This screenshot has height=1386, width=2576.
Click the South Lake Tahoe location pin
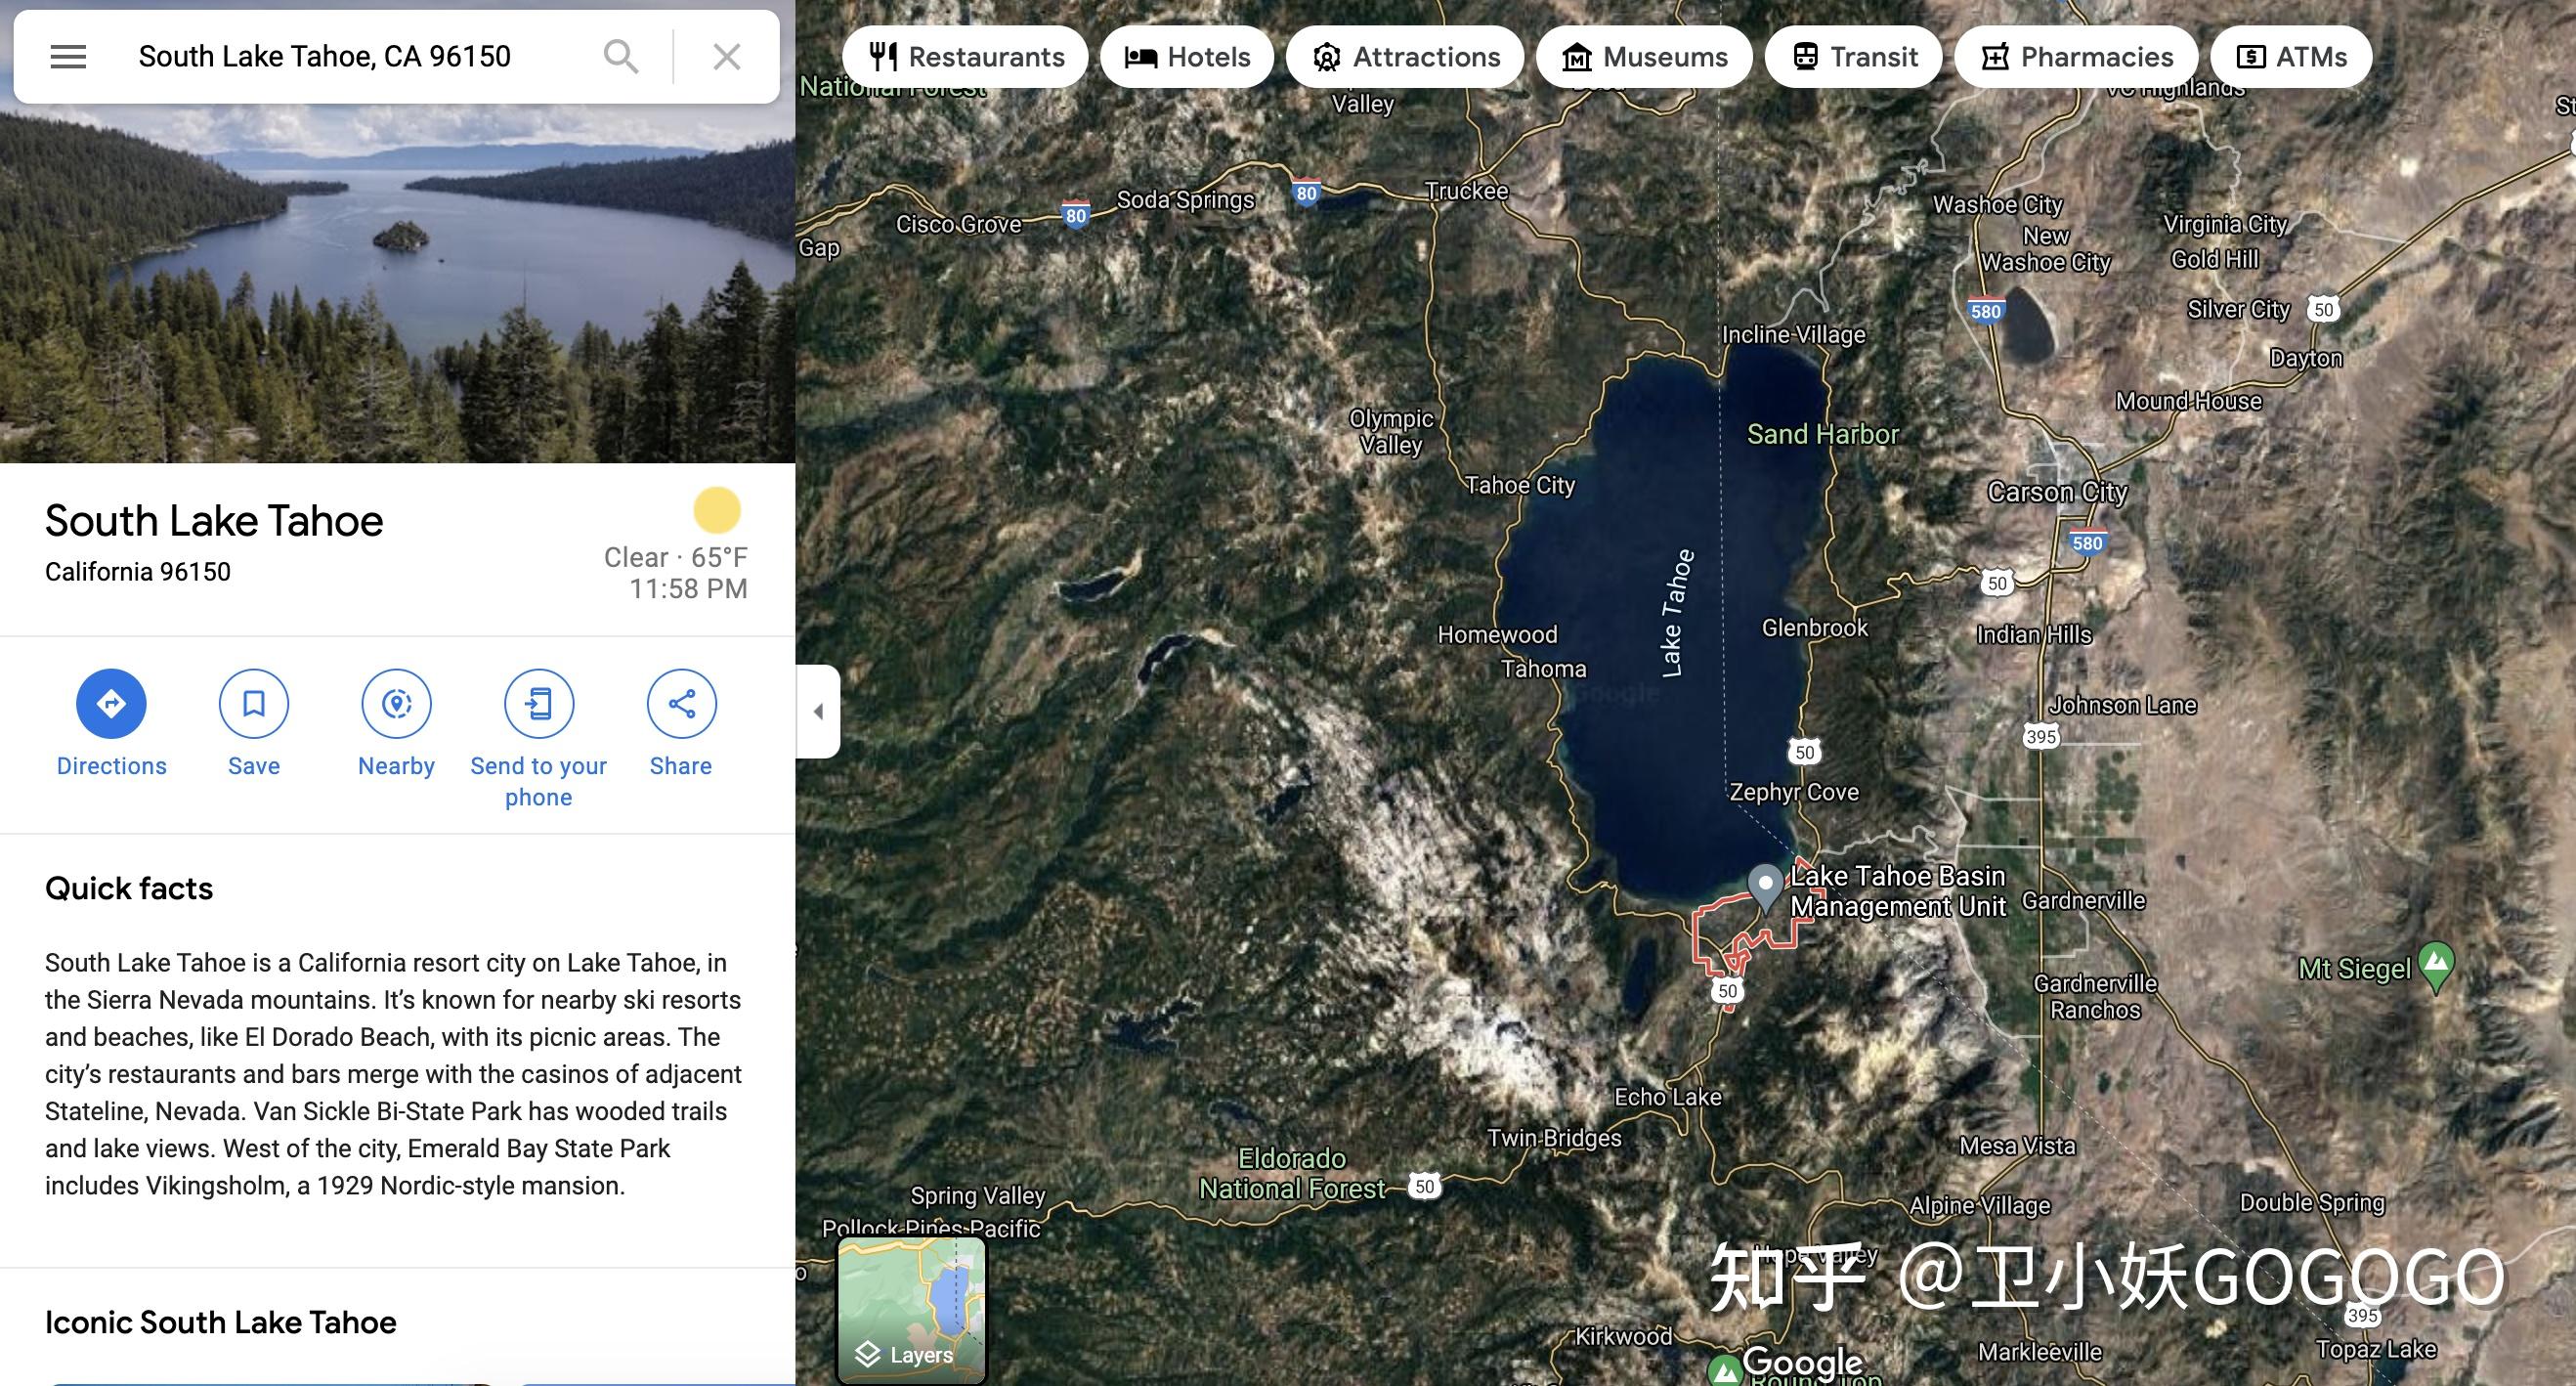[x=1765, y=888]
